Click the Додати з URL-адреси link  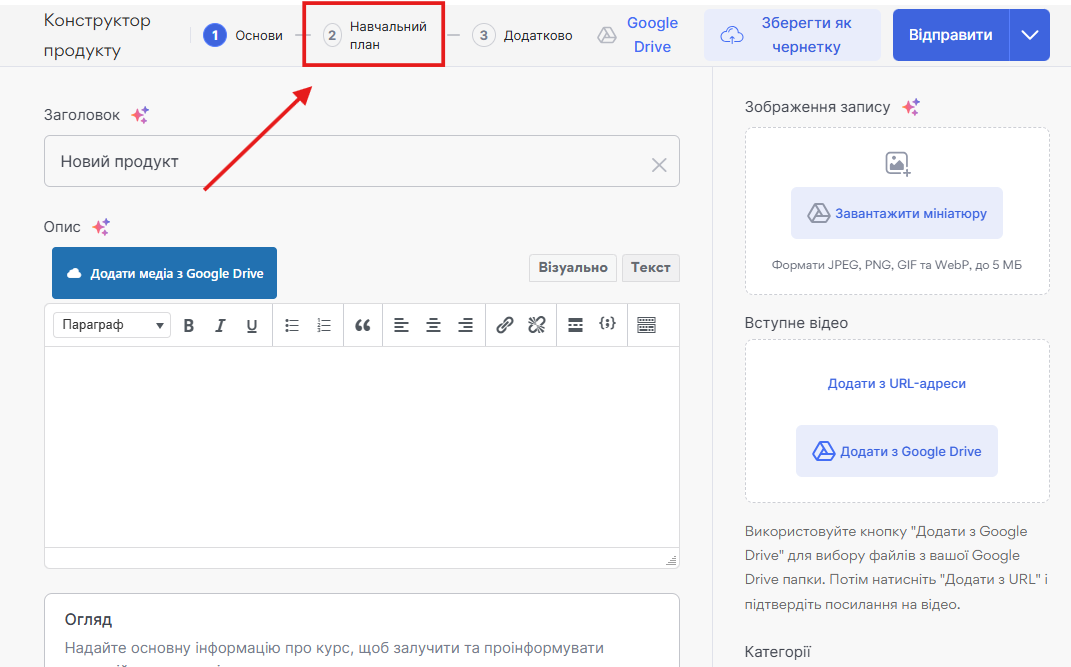click(896, 384)
